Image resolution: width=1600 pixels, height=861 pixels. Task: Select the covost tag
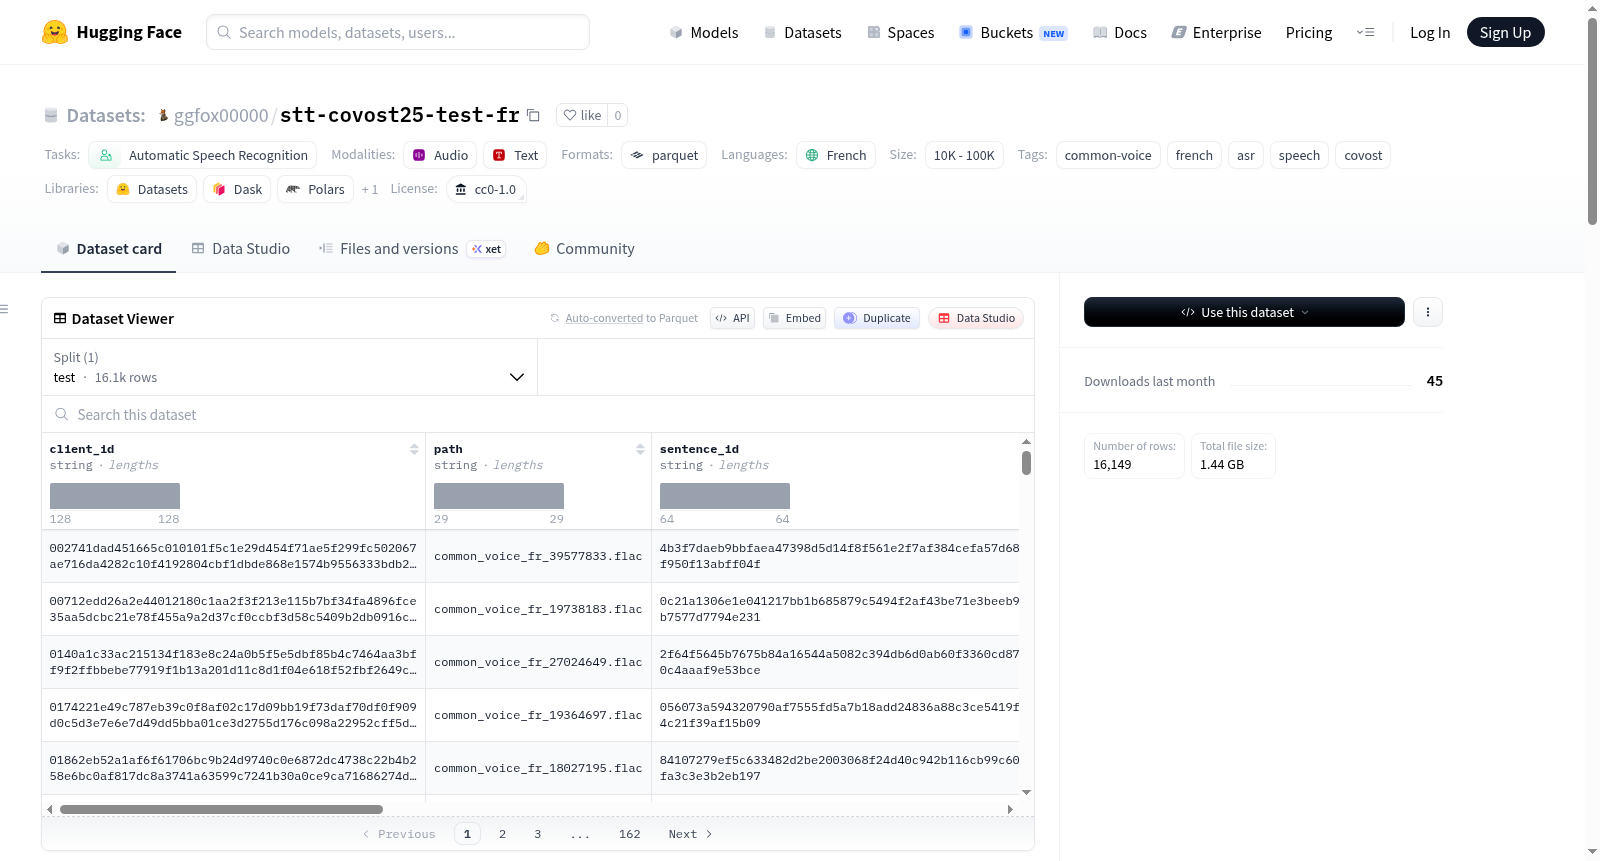(1363, 155)
